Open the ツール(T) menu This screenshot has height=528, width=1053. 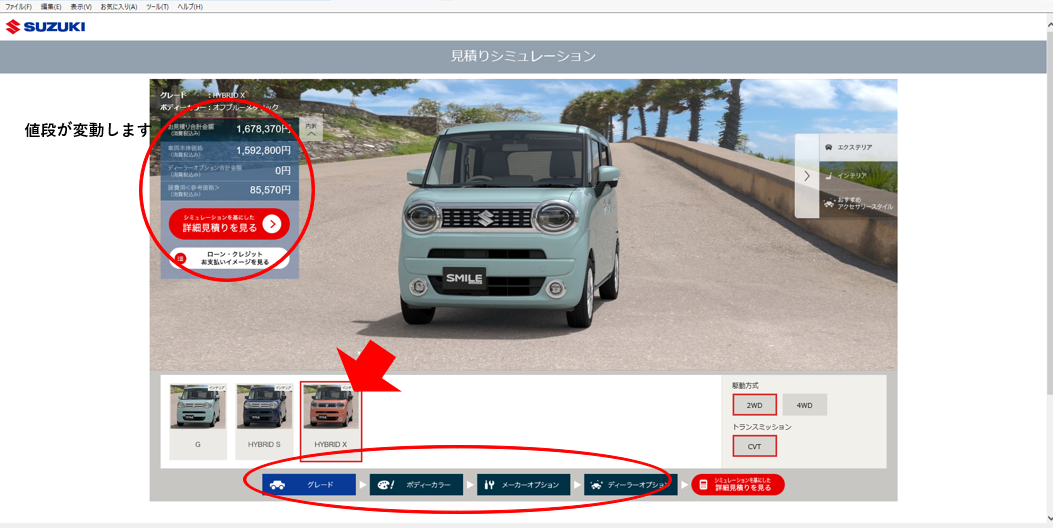[157, 7]
